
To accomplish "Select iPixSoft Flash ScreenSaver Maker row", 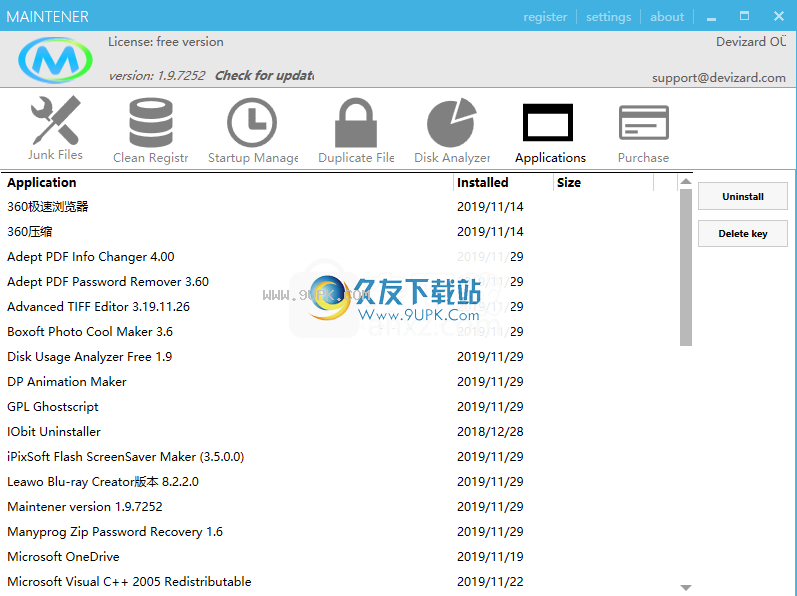I will point(340,456).
